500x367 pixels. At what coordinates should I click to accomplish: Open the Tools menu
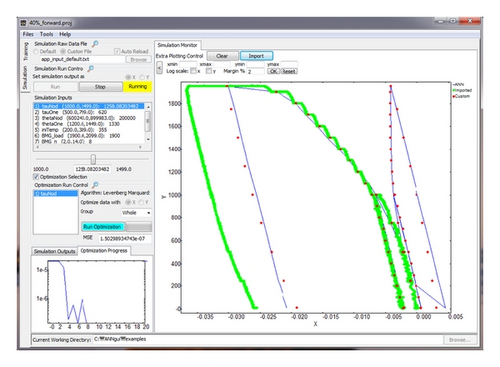coord(46,34)
